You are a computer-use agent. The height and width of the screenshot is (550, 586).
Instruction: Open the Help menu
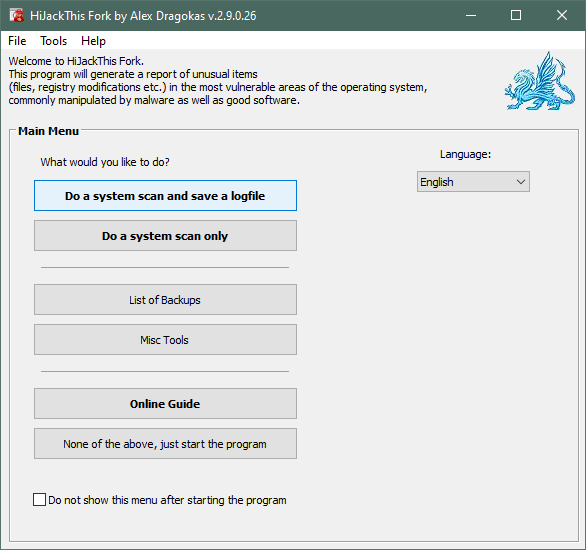(93, 41)
